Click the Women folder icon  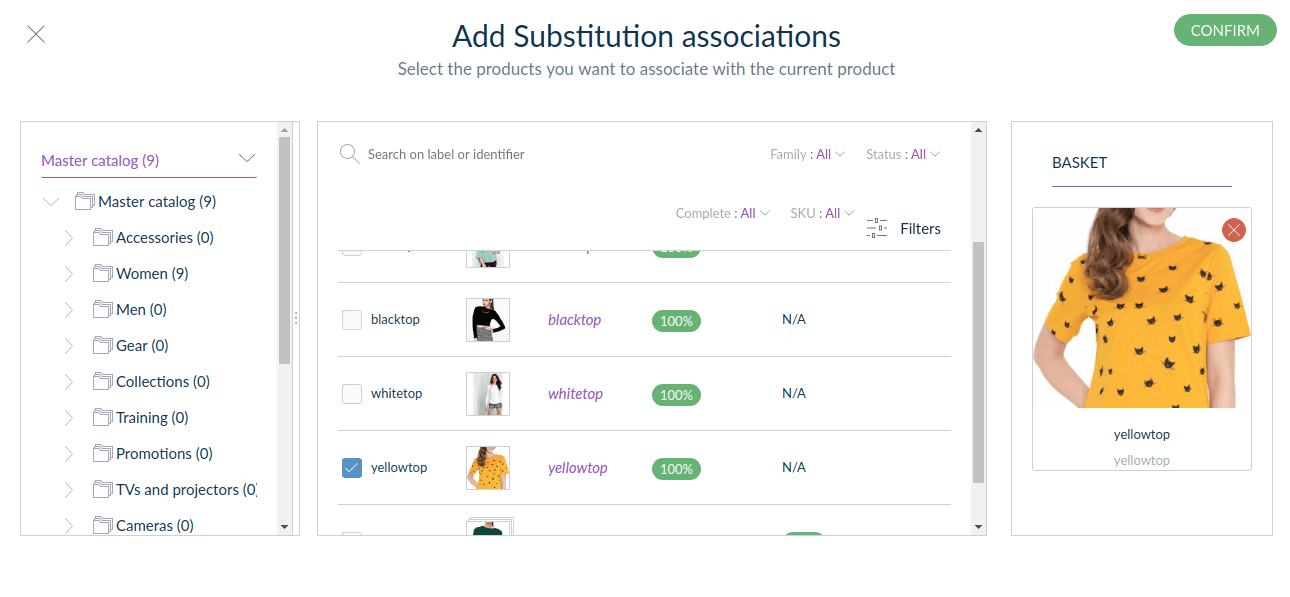point(101,274)
